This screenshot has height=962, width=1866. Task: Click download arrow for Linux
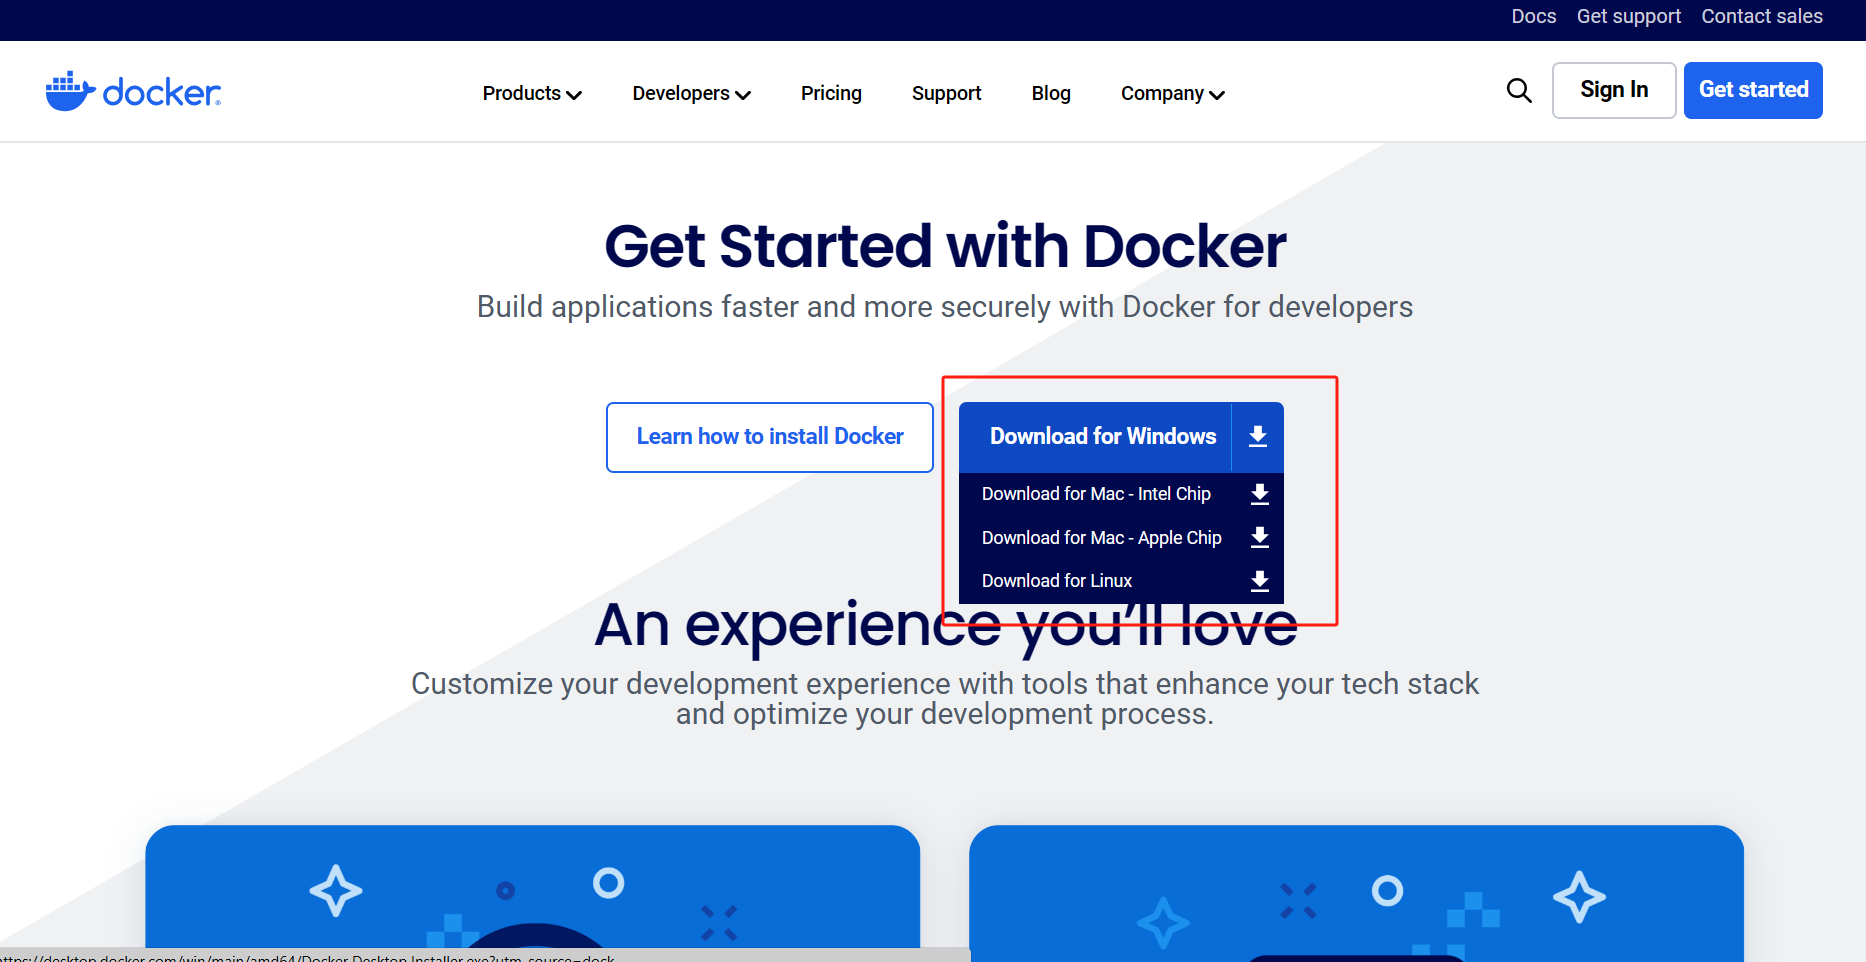(1260, 581)
